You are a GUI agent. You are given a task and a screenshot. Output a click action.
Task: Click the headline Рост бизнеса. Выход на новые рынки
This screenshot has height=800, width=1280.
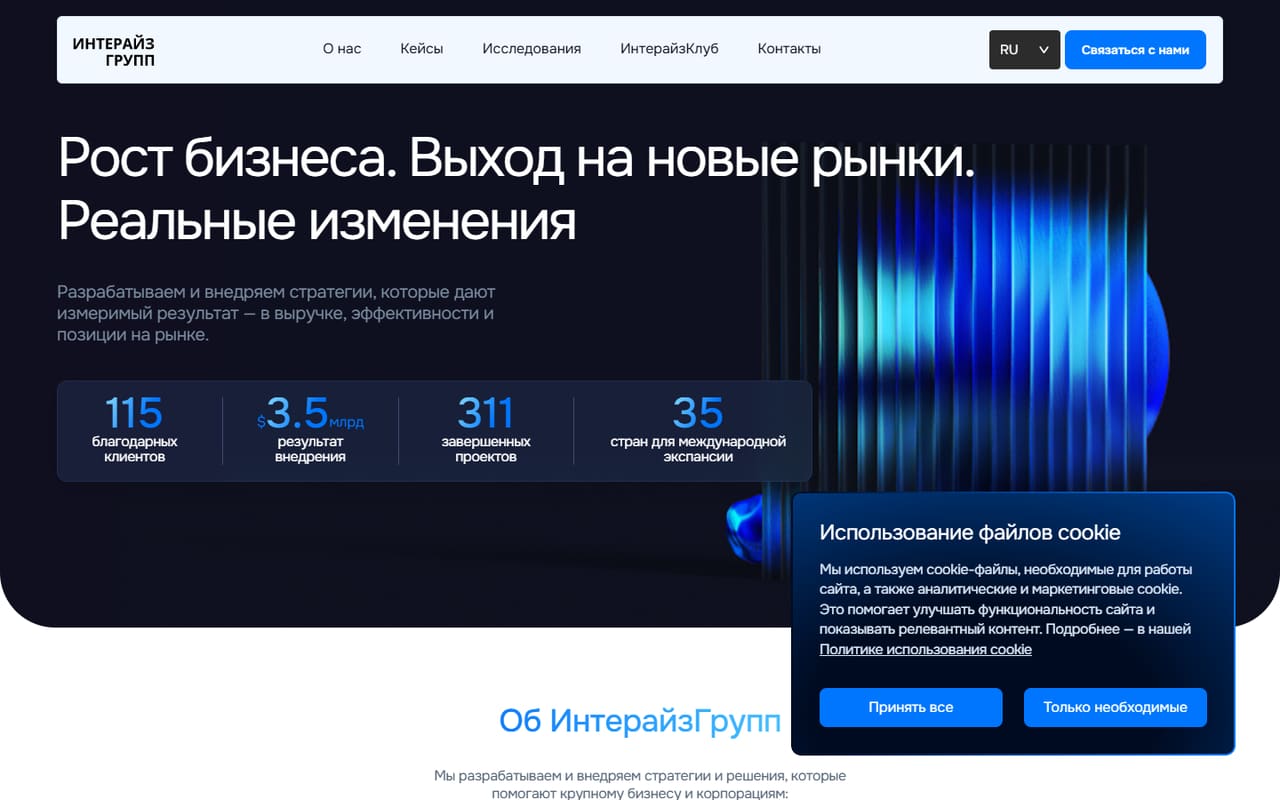point(516,157)
